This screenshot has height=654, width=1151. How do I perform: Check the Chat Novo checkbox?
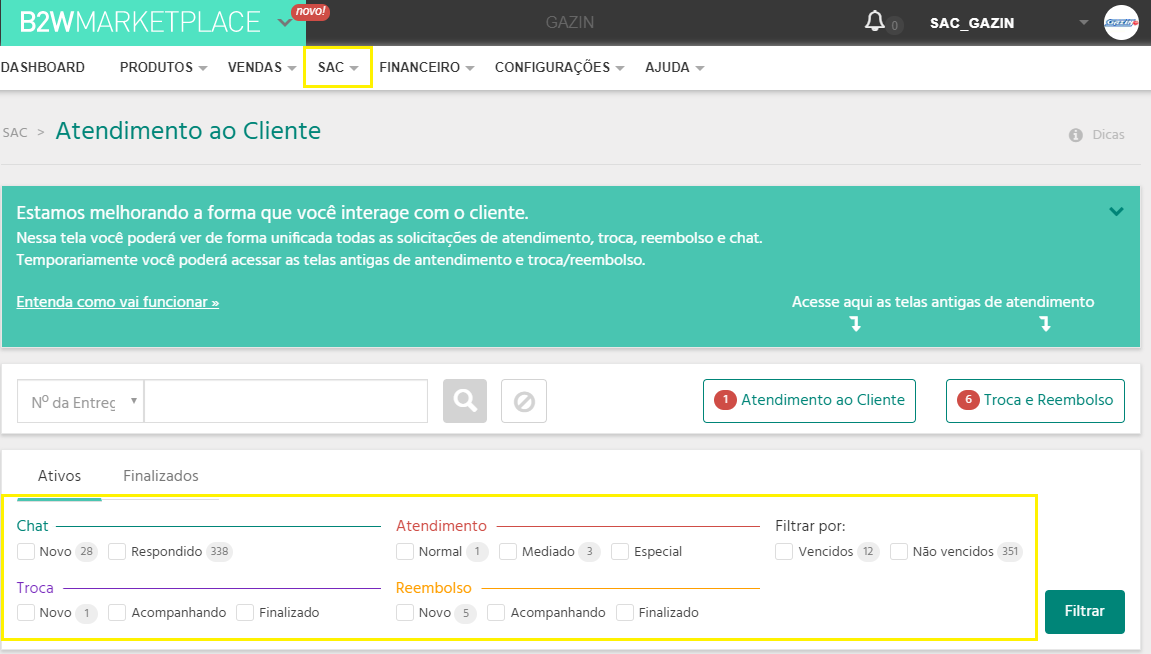26,551
